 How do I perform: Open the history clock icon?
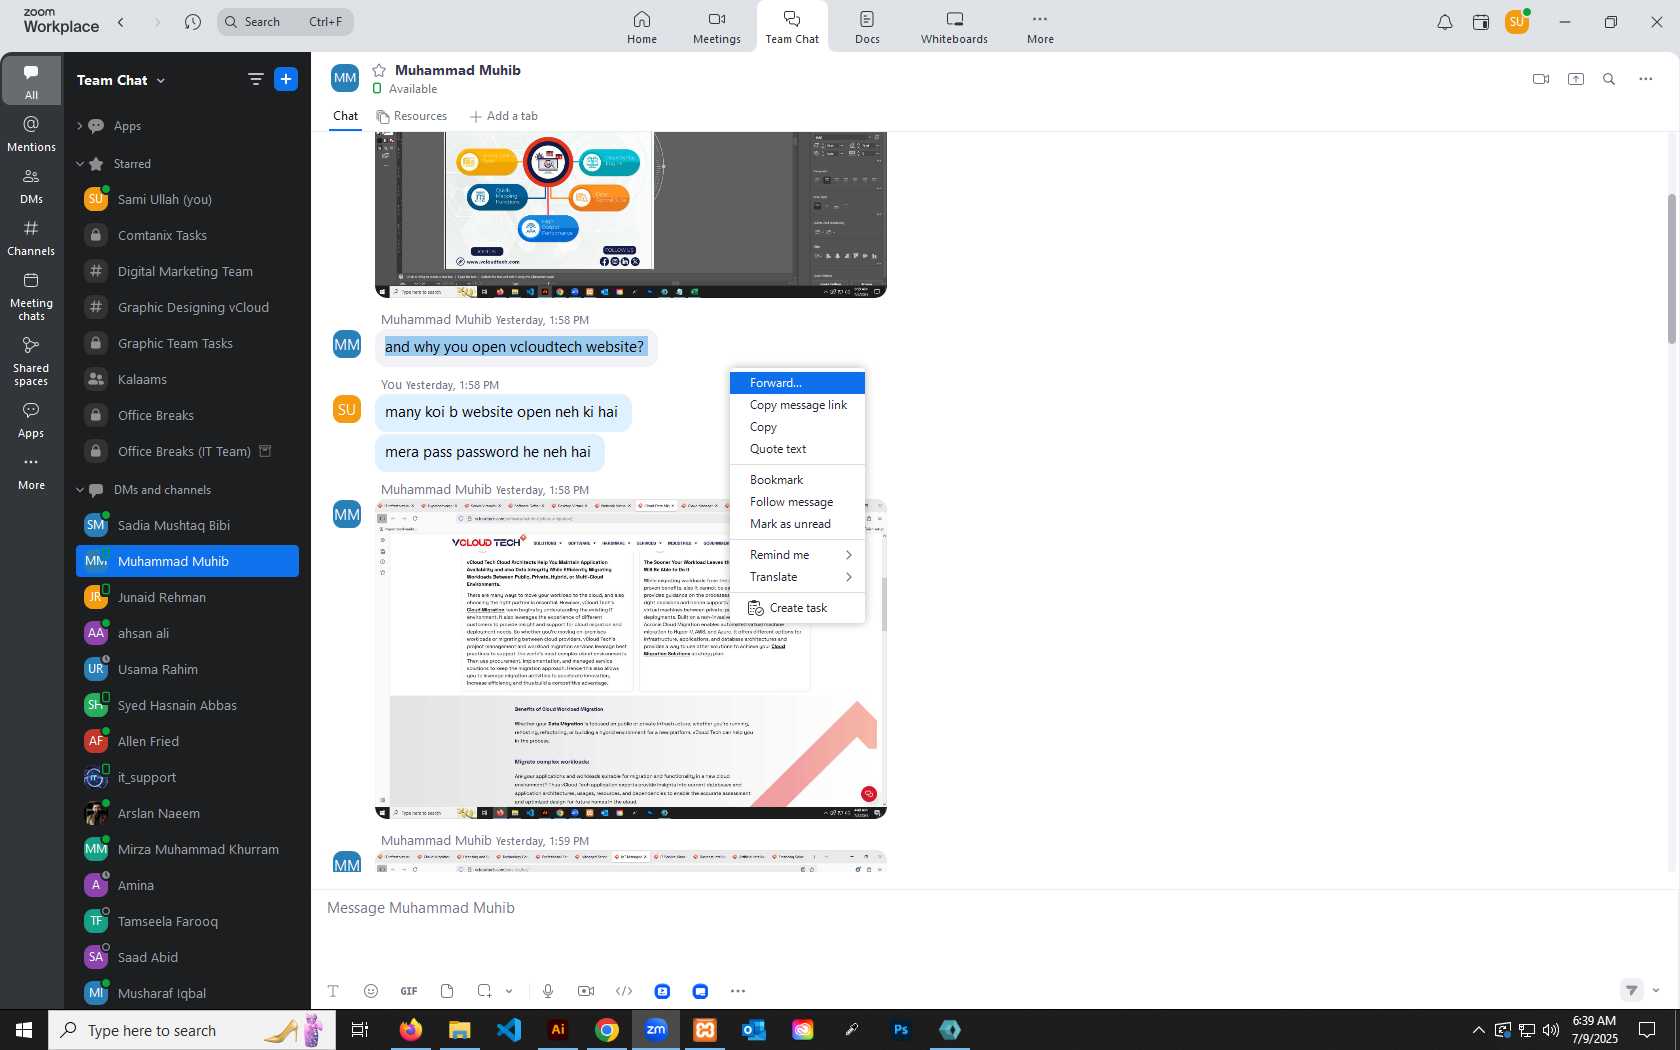193,22
